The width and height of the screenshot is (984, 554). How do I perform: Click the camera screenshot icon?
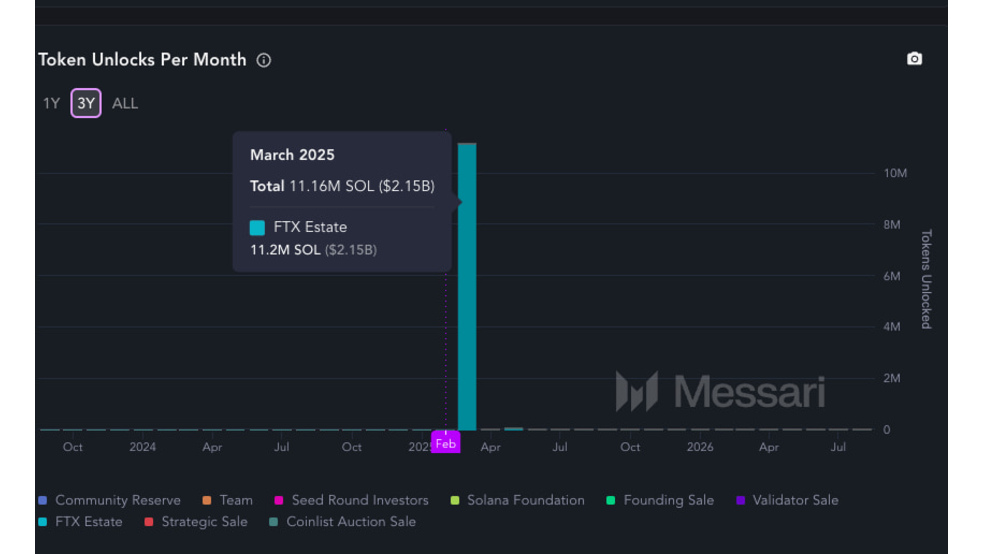click(914, 59)
